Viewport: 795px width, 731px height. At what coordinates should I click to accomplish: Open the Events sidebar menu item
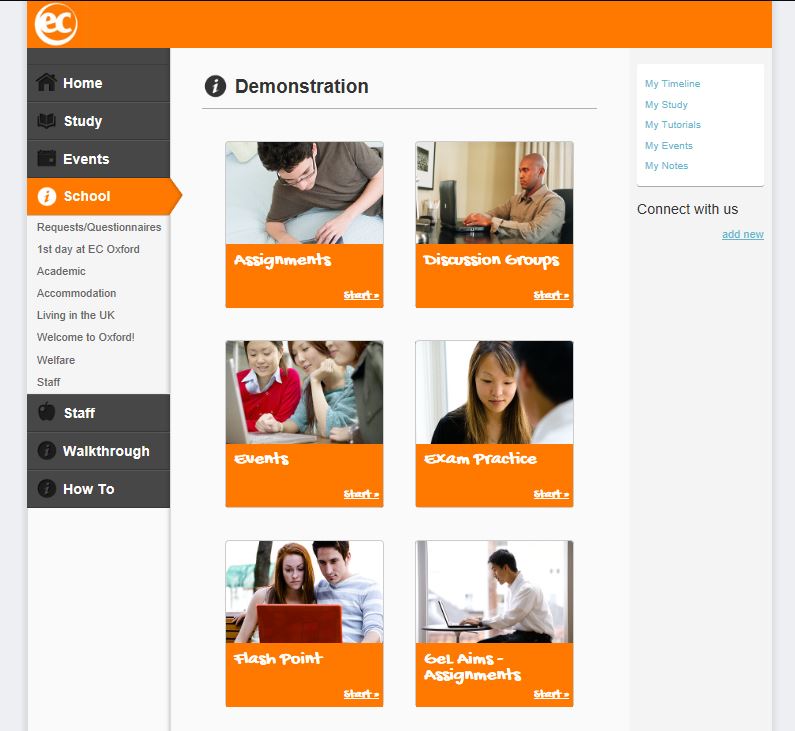click(99, 159)
